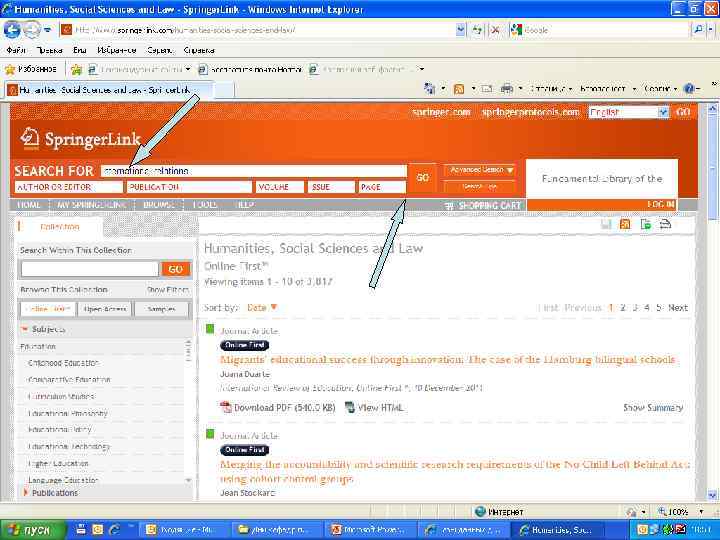The image size is (720, 540).
Task: Click the Internet Explorer quick launch icon
Action: tap(114, 530)
